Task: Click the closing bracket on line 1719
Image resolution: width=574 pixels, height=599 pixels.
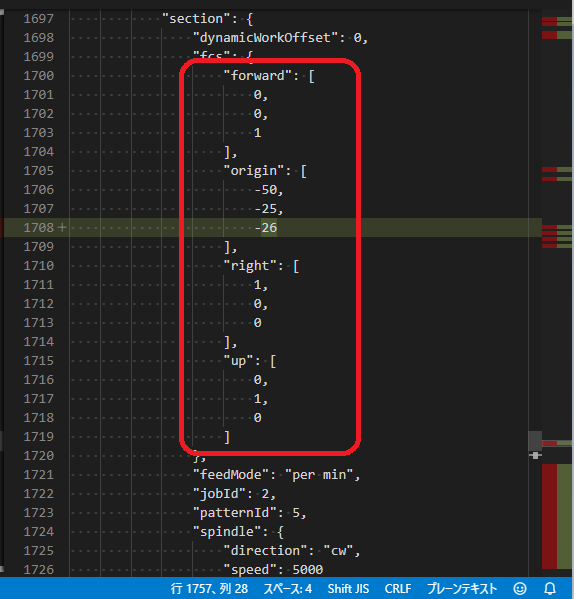Action: (x=227, y=437)
